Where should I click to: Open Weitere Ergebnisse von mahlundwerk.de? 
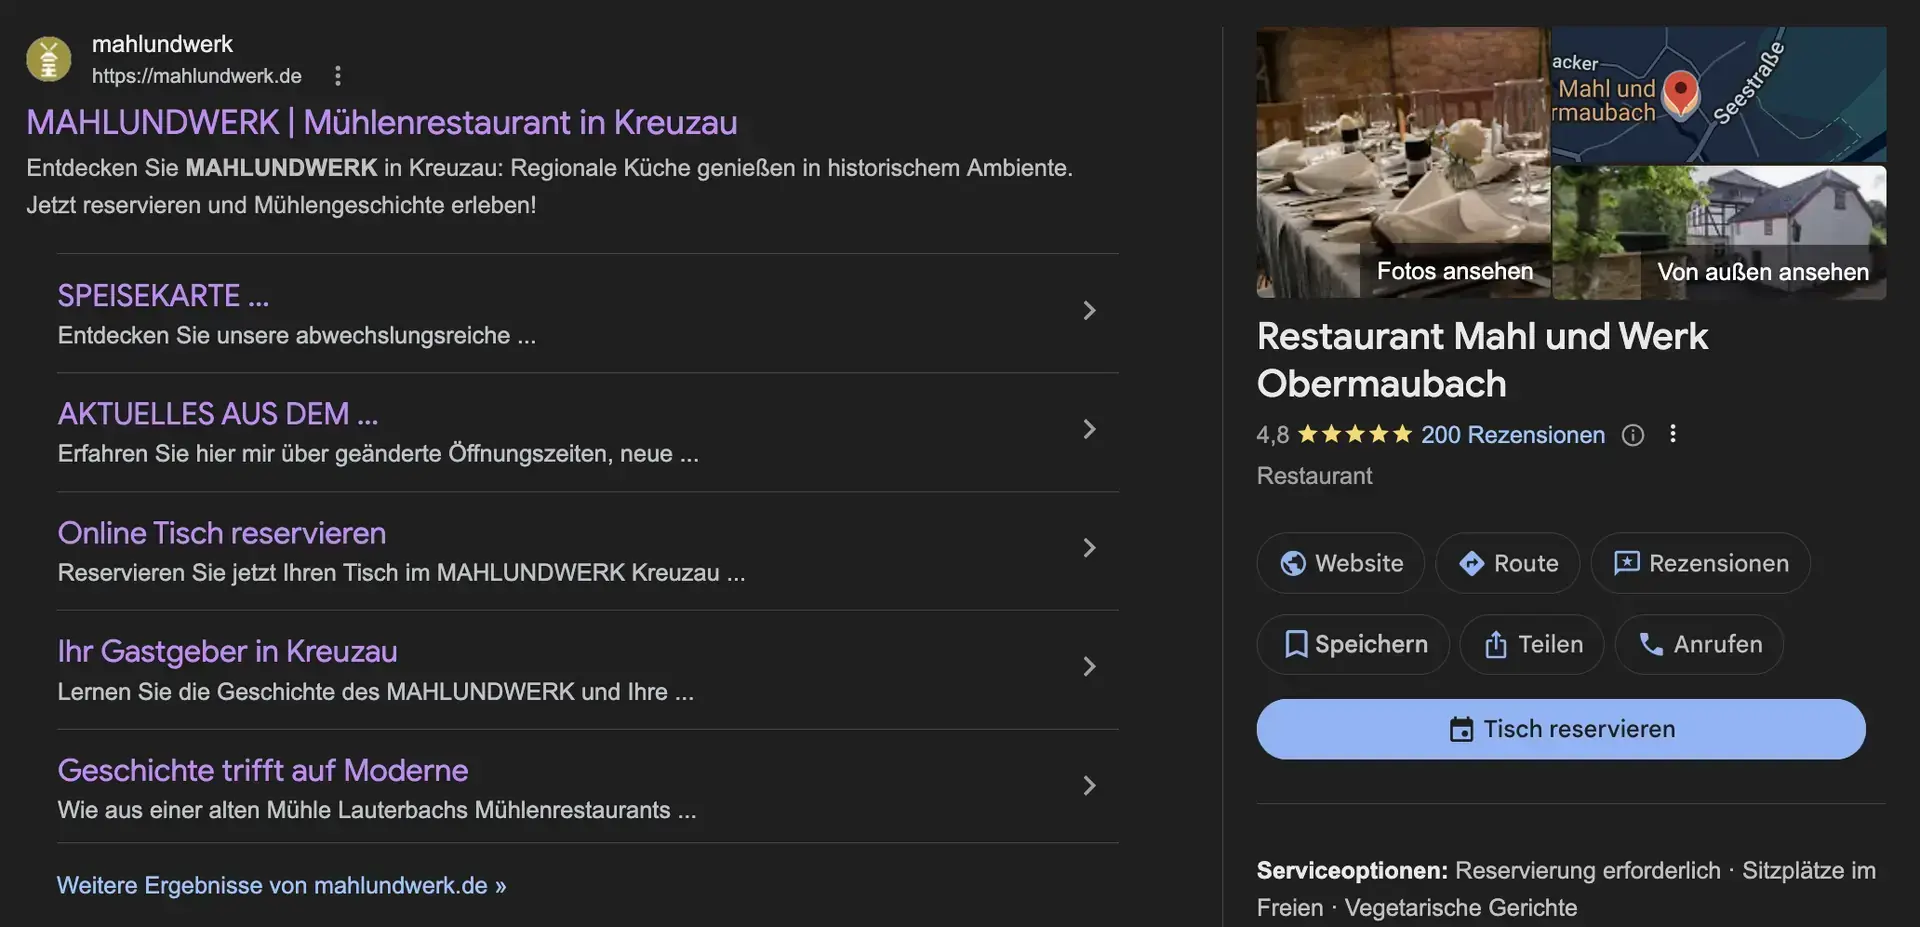[x=281, y=885]
